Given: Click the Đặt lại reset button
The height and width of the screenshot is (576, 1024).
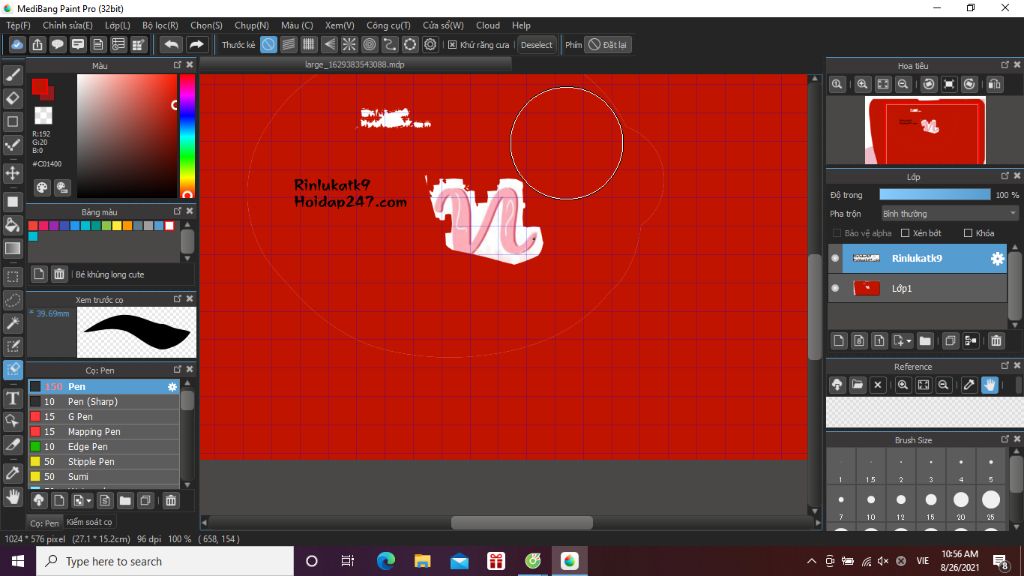Looking at the screenshot, I should 608,45.
